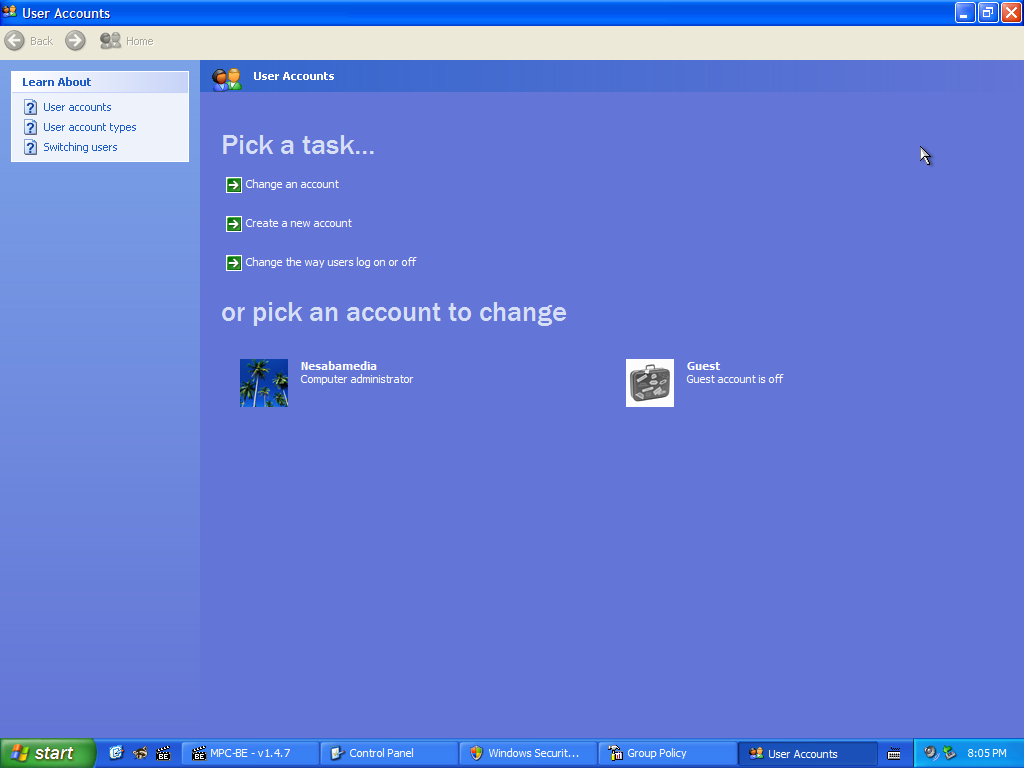Click the help icon next to User accounts
The width and height of the screenshot is (1024, 768).
31,108
